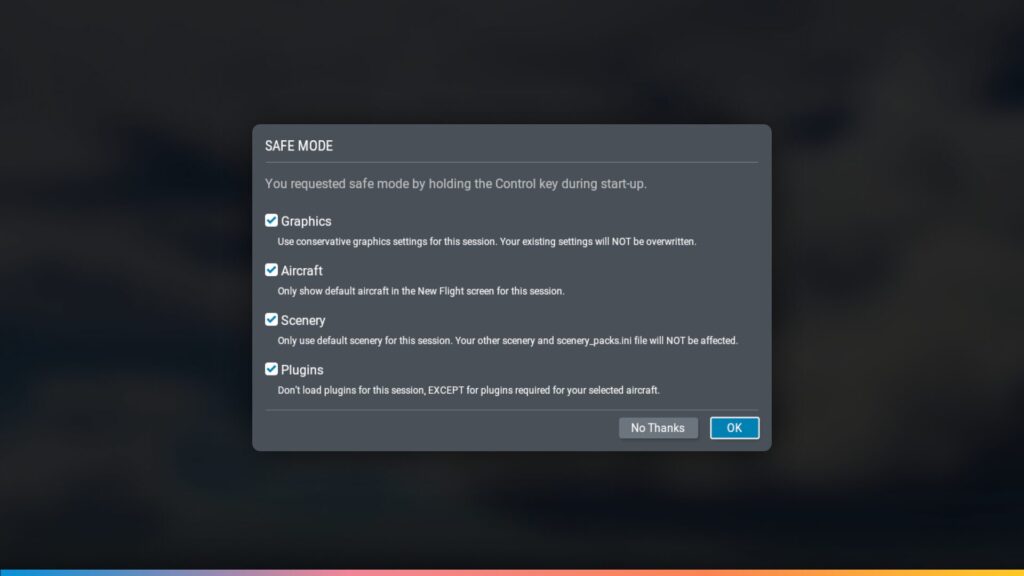Decline safe mode via No Thanks

pos(658,428)
